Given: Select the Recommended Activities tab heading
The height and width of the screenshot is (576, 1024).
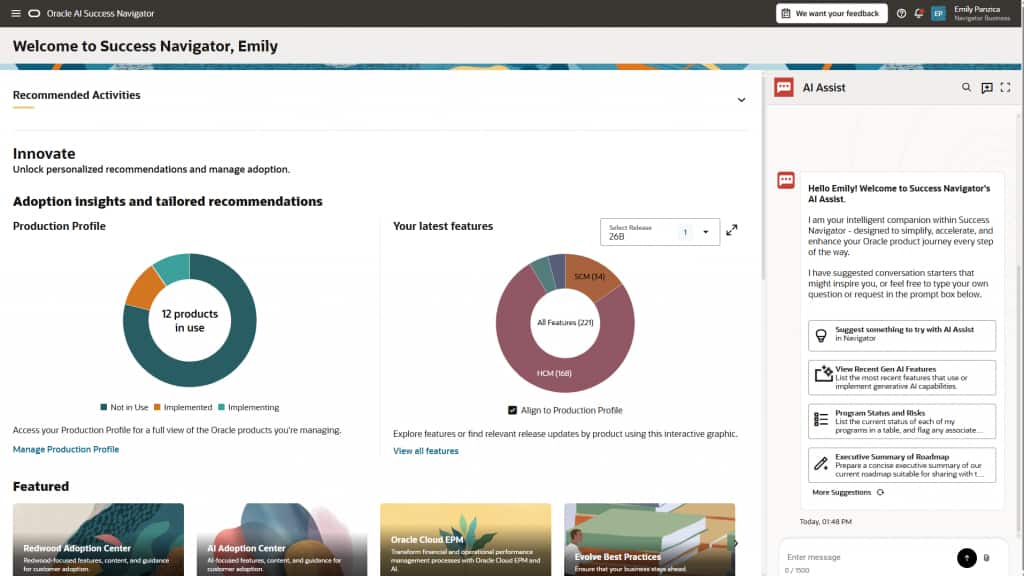Looking at the screenshot, I should tap(76, 95).
